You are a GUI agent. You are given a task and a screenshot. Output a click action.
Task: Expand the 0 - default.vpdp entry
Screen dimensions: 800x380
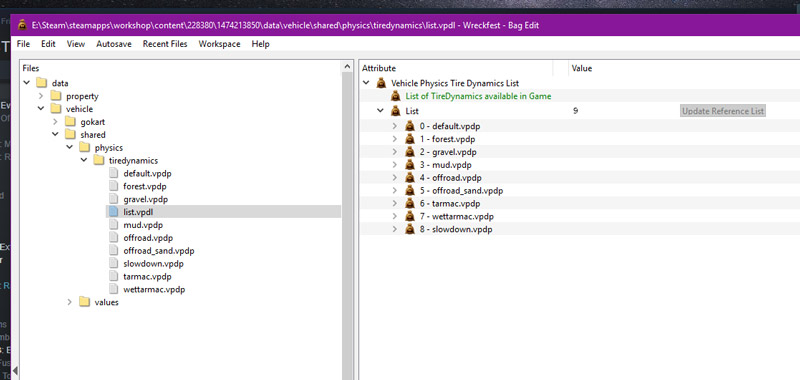pos(394,126)
